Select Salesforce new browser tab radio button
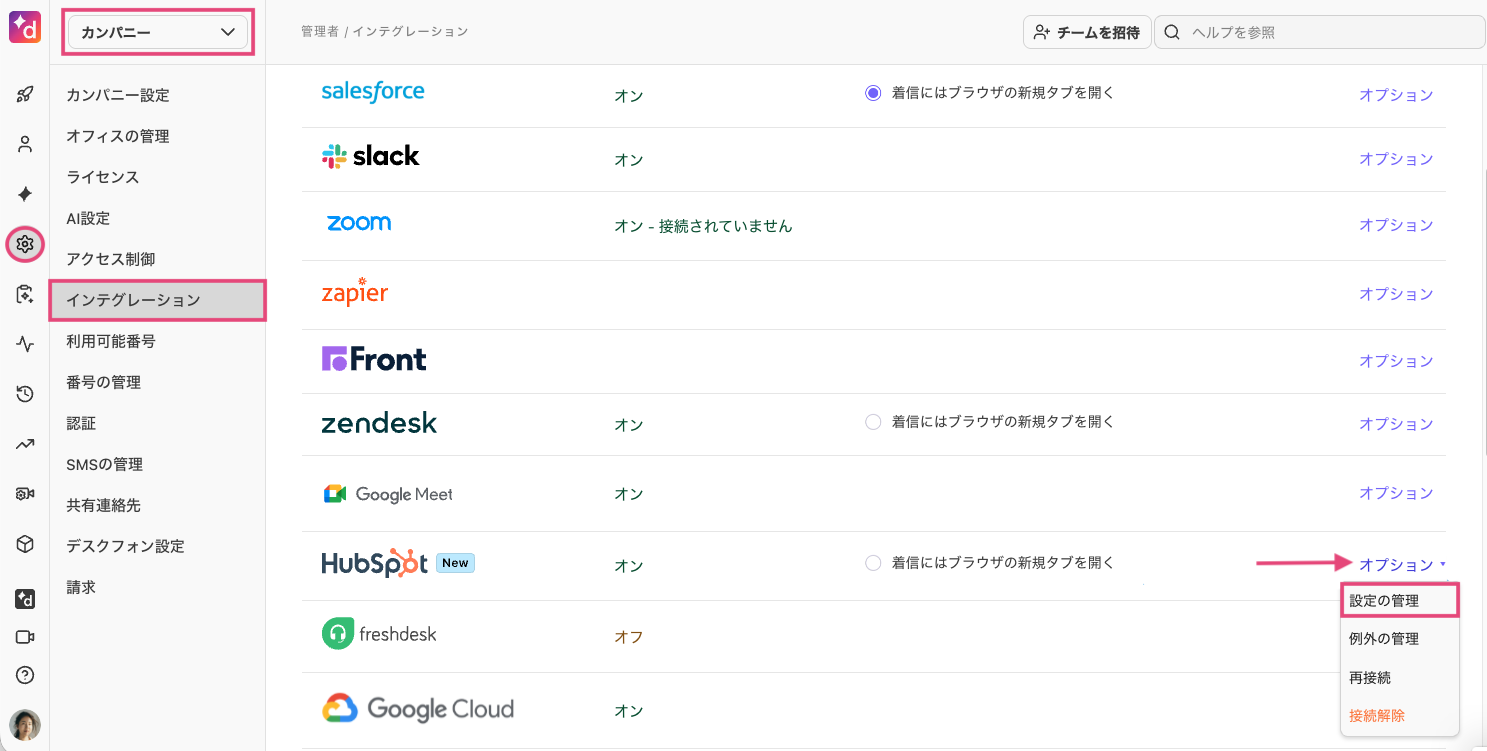This screenshot has width=1487, height=751. tap(873, 93)
